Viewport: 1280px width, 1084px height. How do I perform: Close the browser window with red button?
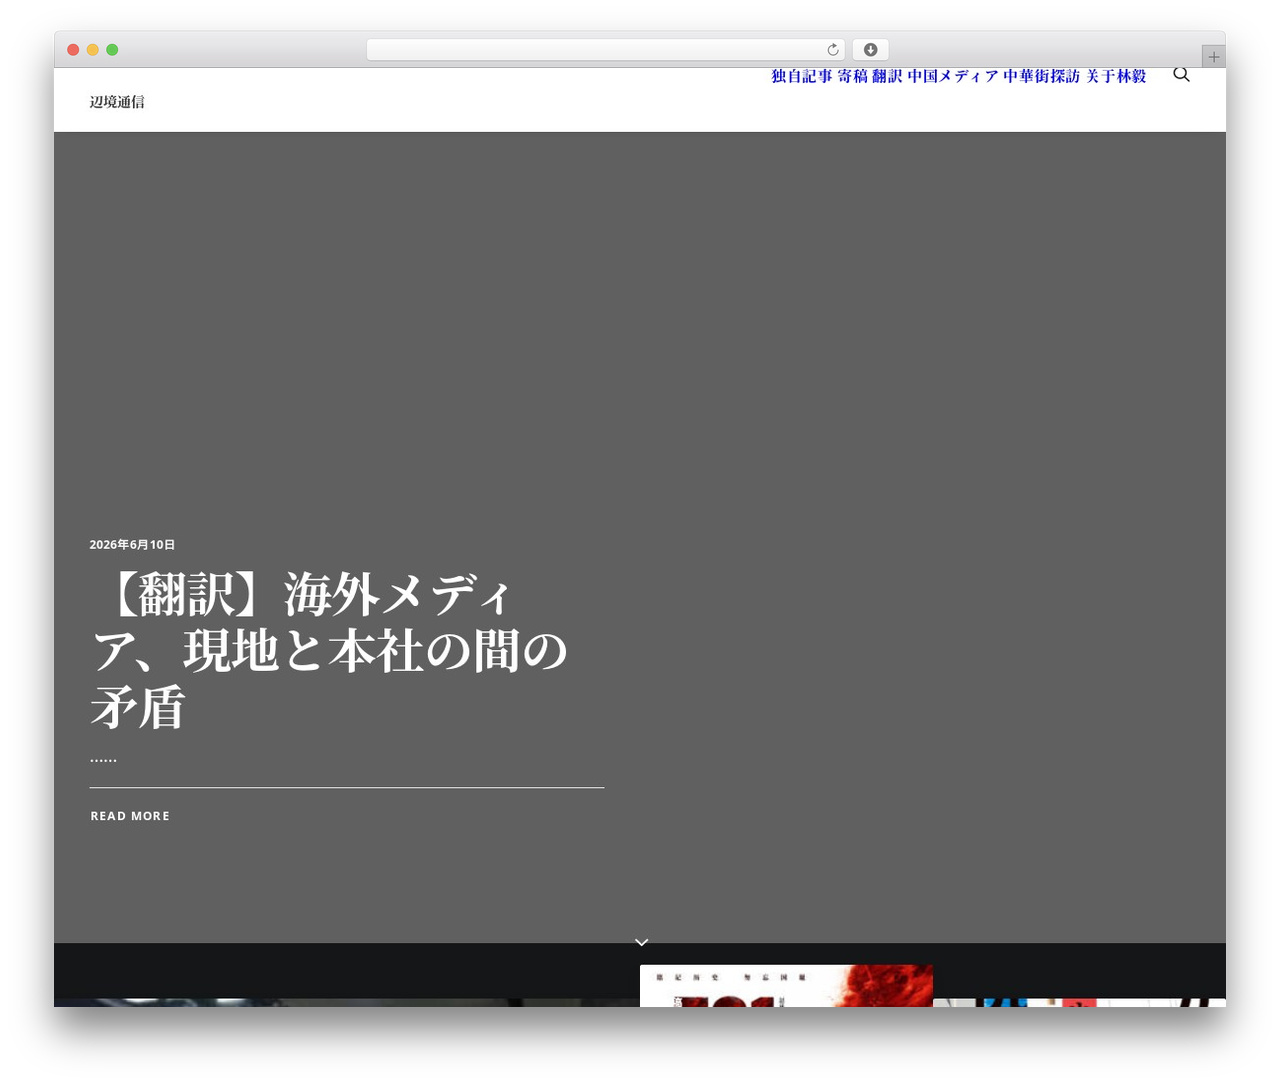click(x=73, y=50)
